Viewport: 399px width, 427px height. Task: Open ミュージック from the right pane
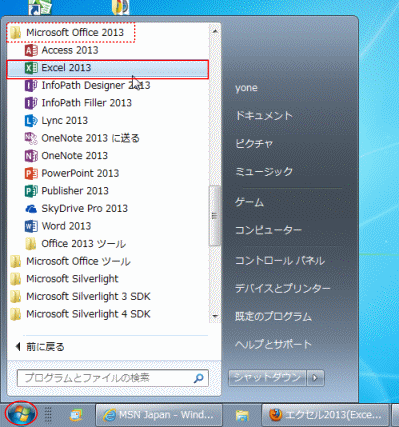[x=264, y=172]
